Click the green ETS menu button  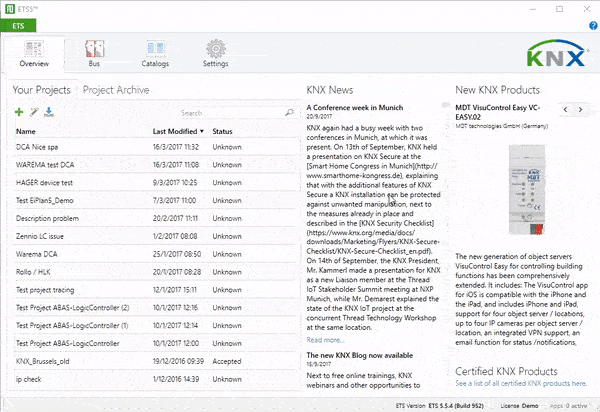point(18,26)
